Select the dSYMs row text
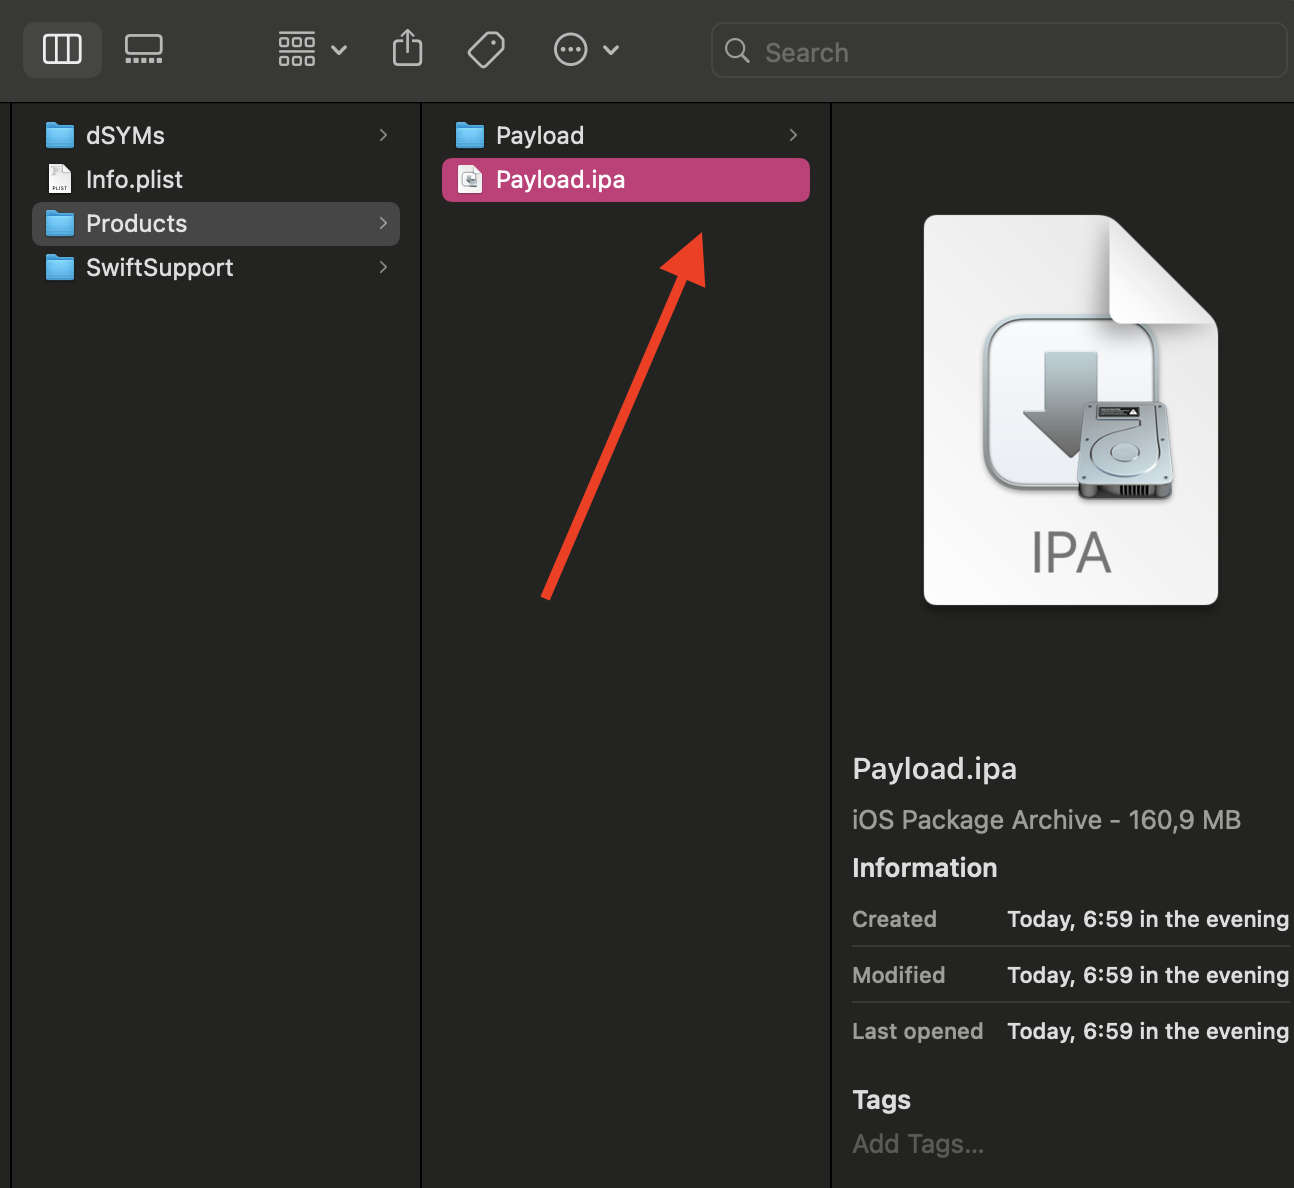This screenshot has width=1294, height=1188. pos(125,135)
